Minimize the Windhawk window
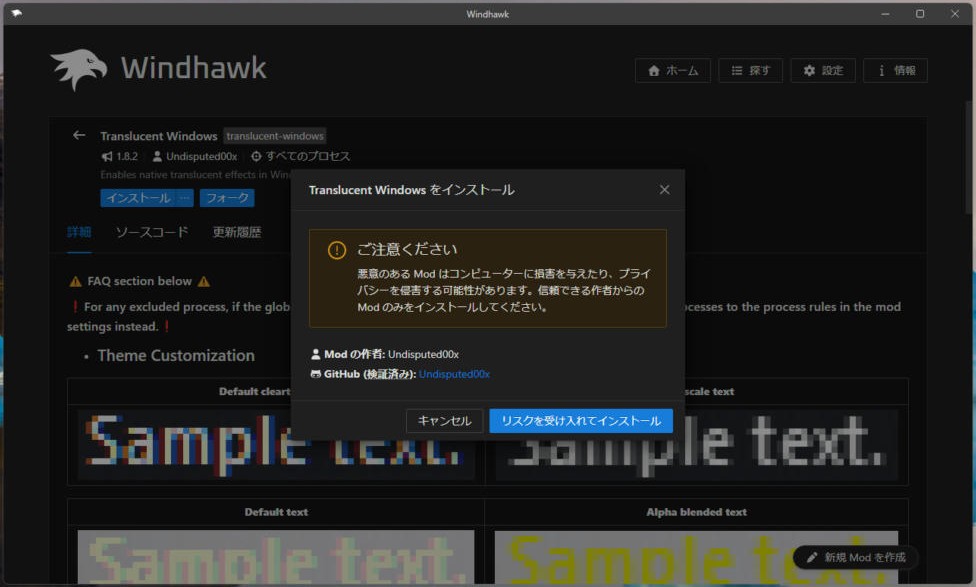Screen dimensions: 976x587 885,14
